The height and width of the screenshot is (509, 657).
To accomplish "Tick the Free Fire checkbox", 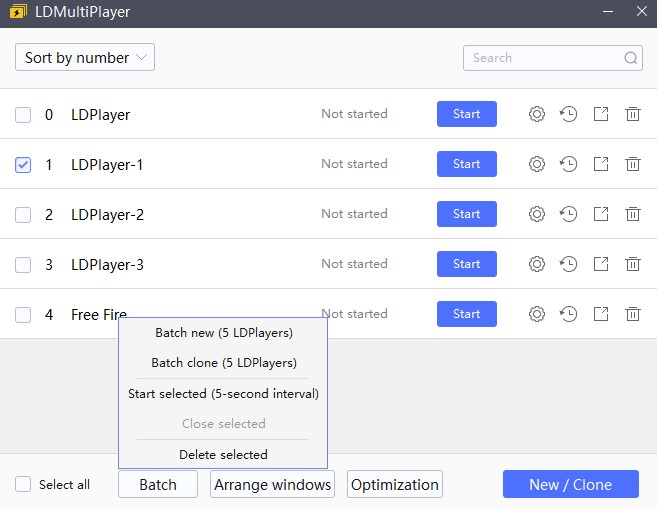I will point(23,315).
